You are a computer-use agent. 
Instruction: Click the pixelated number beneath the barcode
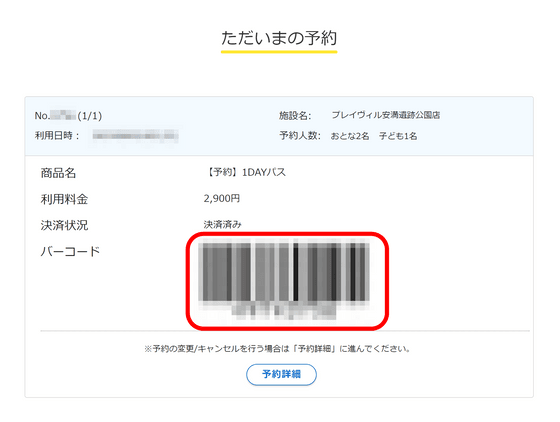(x=284, y=310)
